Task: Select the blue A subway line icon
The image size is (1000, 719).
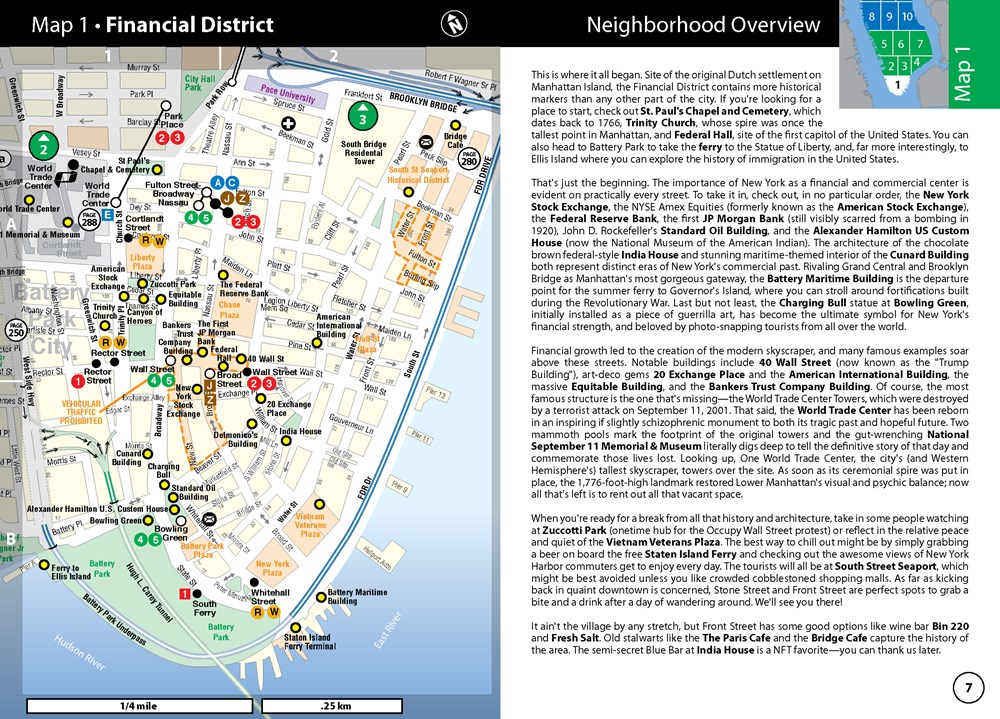Action: pyautogui.click(x=217, y=183)
